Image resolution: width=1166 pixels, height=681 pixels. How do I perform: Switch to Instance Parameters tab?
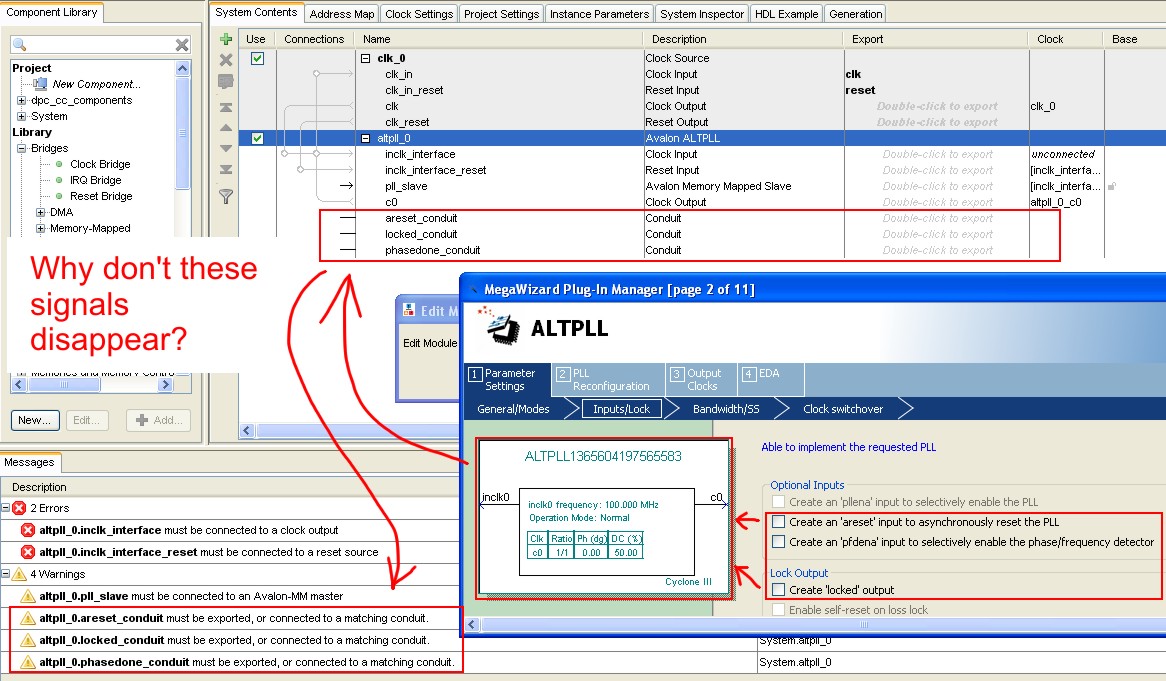click(x=599, y=13)
